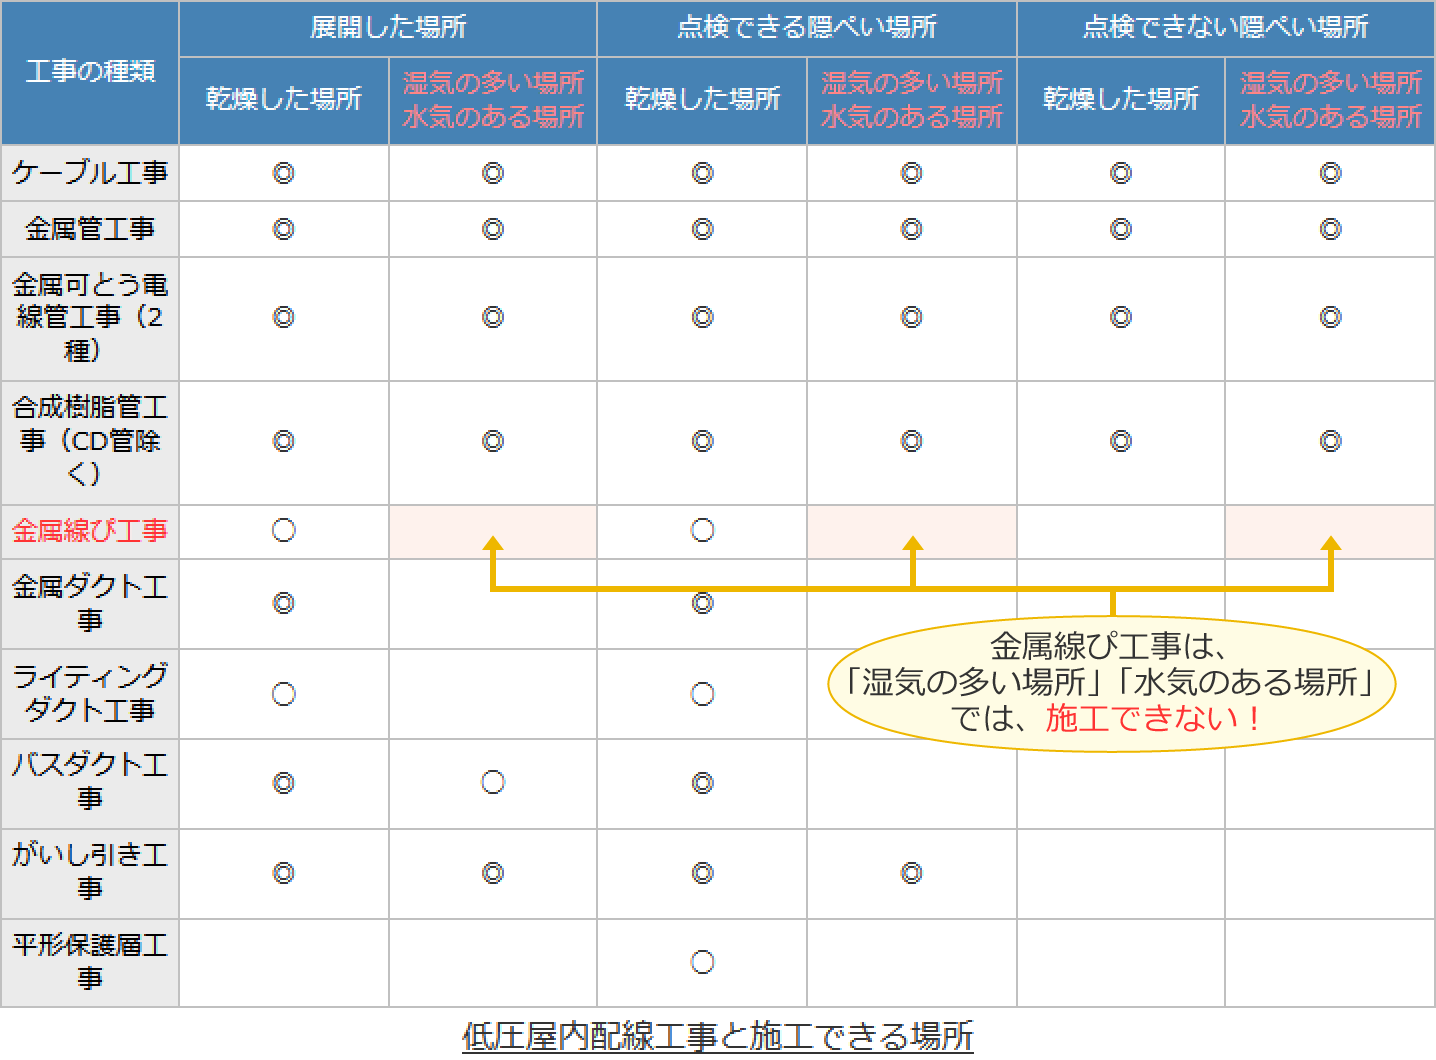Click the leftmost double circle in the 金属ダクト工事 row
The width and height of the screenshot is (1436, 1060).
tap(283, 603)
